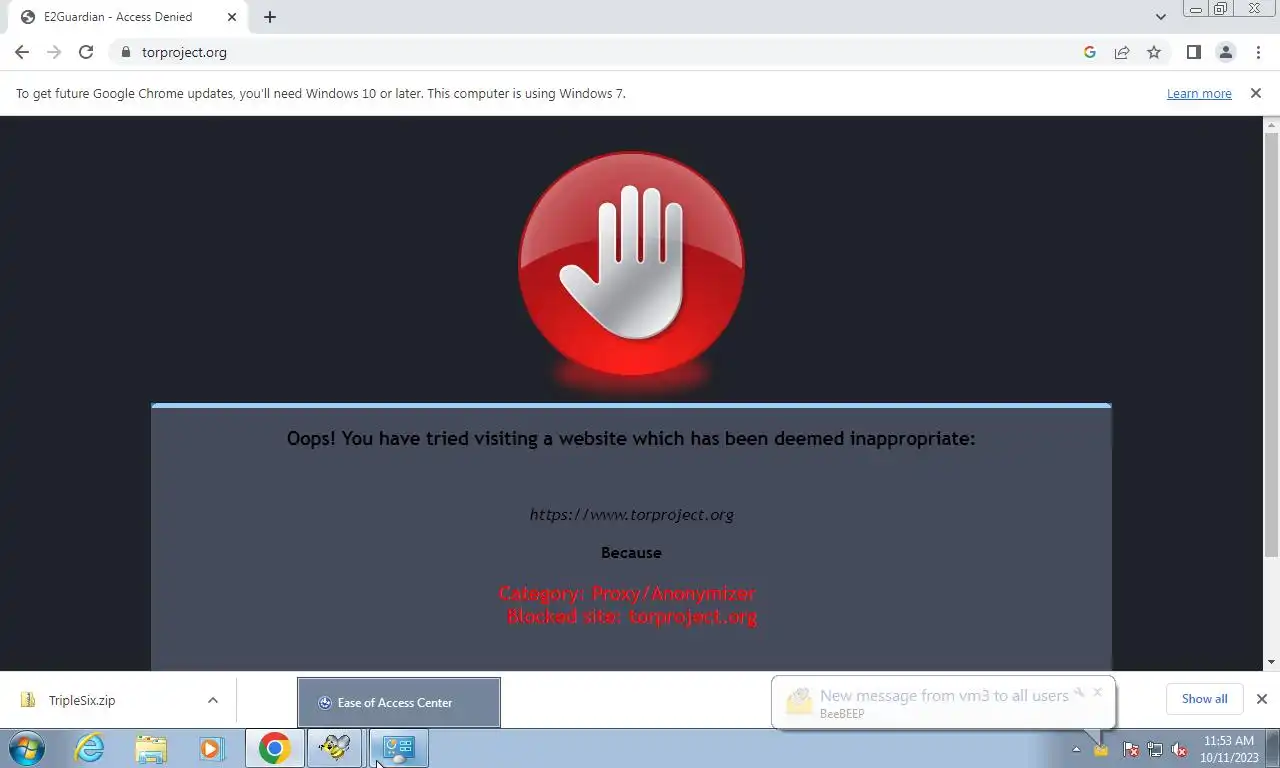The image size is (1280, 768).
Task: Open Windows Explorer from taskbar
Action: coord(151,748)
